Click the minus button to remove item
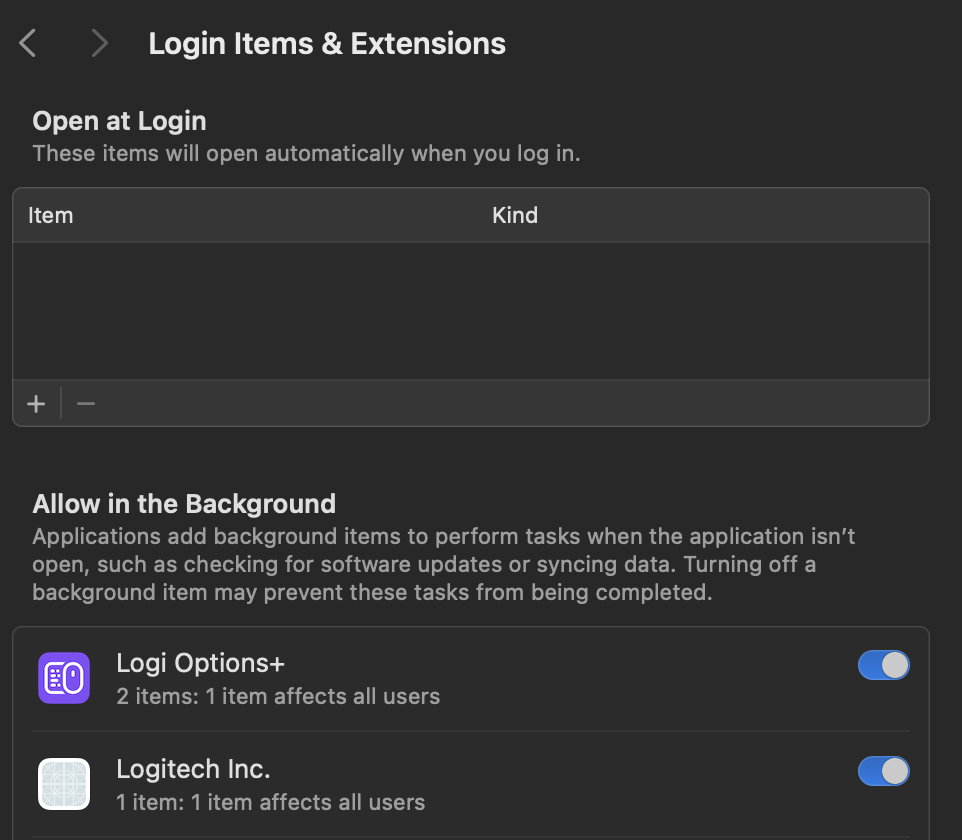This screenshot has width=962, height=840. 86,404
